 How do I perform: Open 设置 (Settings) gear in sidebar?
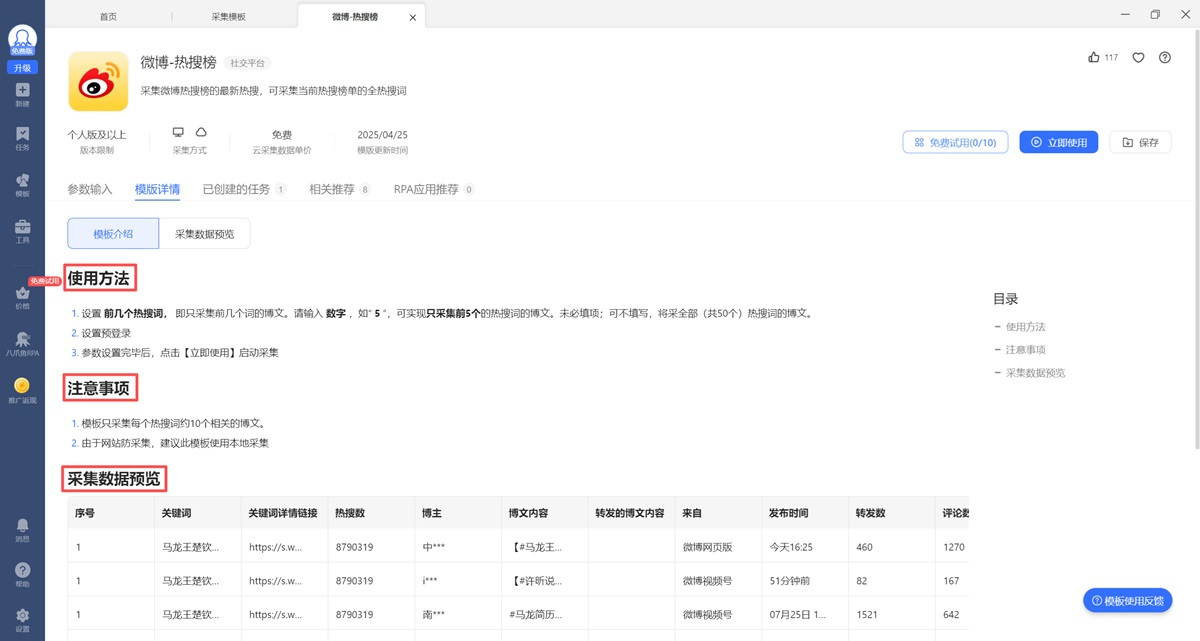22,620
